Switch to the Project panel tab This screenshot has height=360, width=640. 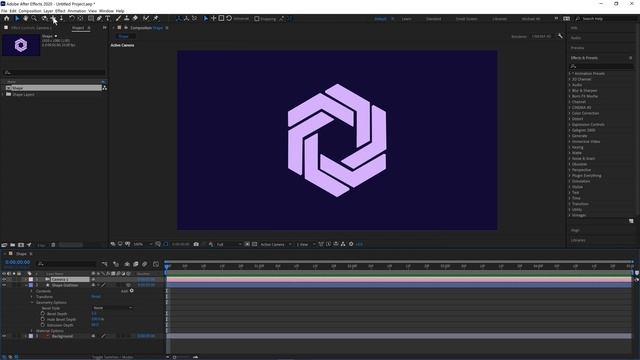pyautogui.click(x=78, y=28)
